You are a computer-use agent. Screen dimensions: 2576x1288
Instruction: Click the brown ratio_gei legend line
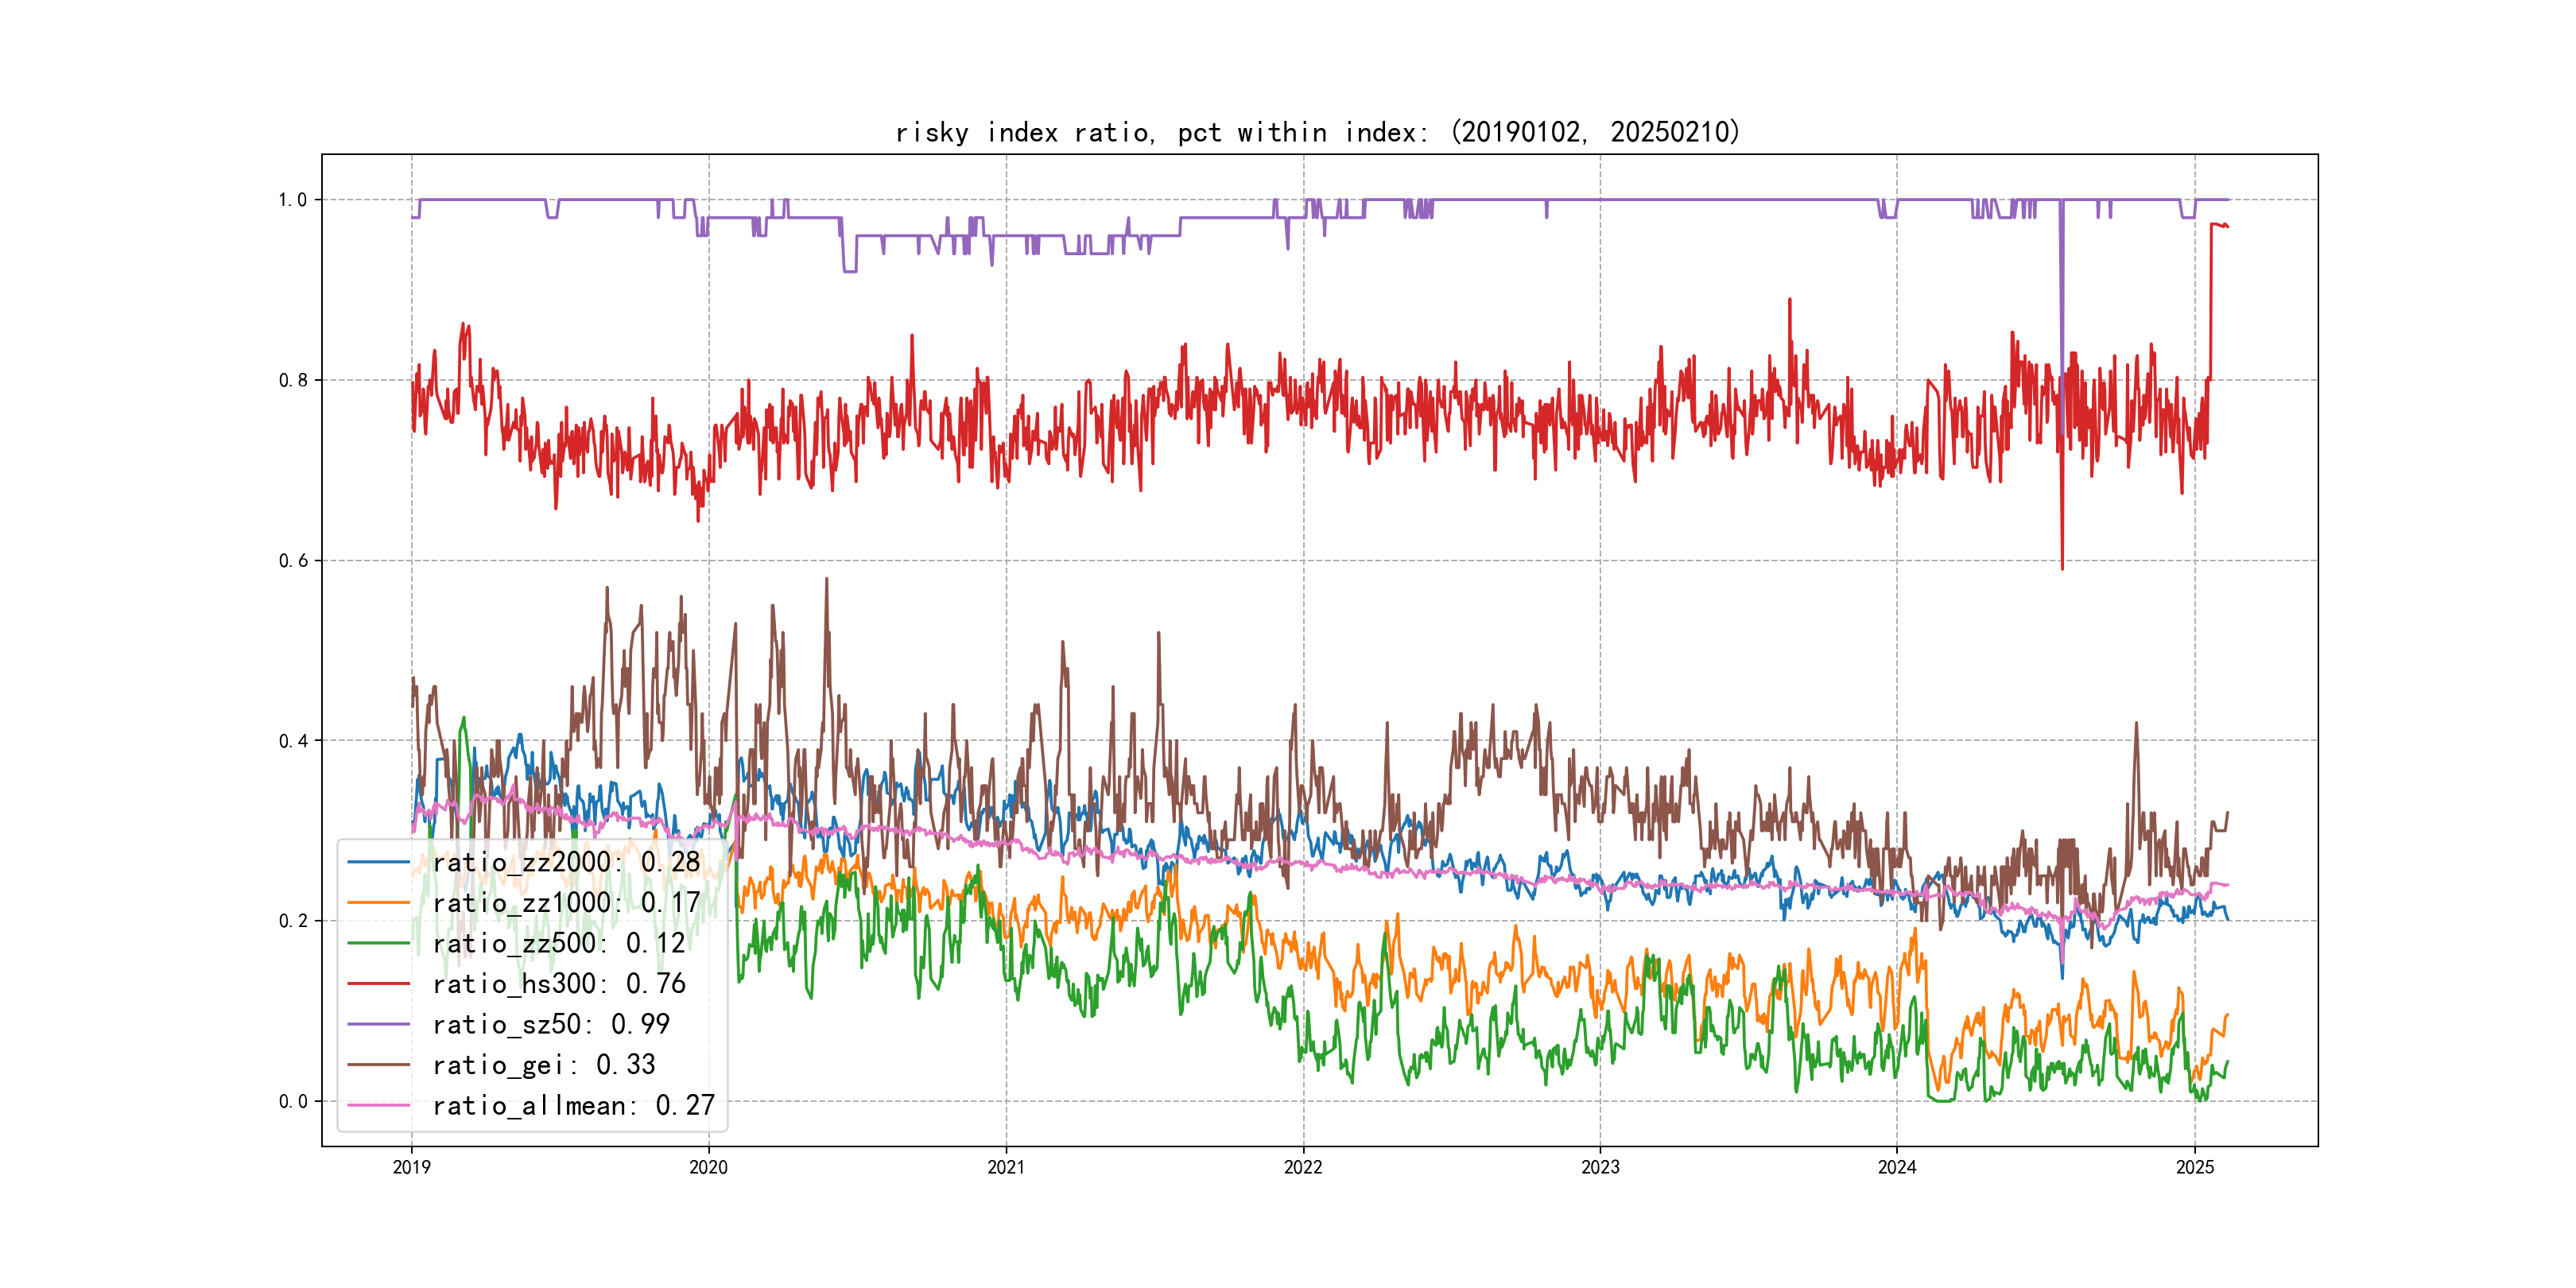coord(378,1065)
